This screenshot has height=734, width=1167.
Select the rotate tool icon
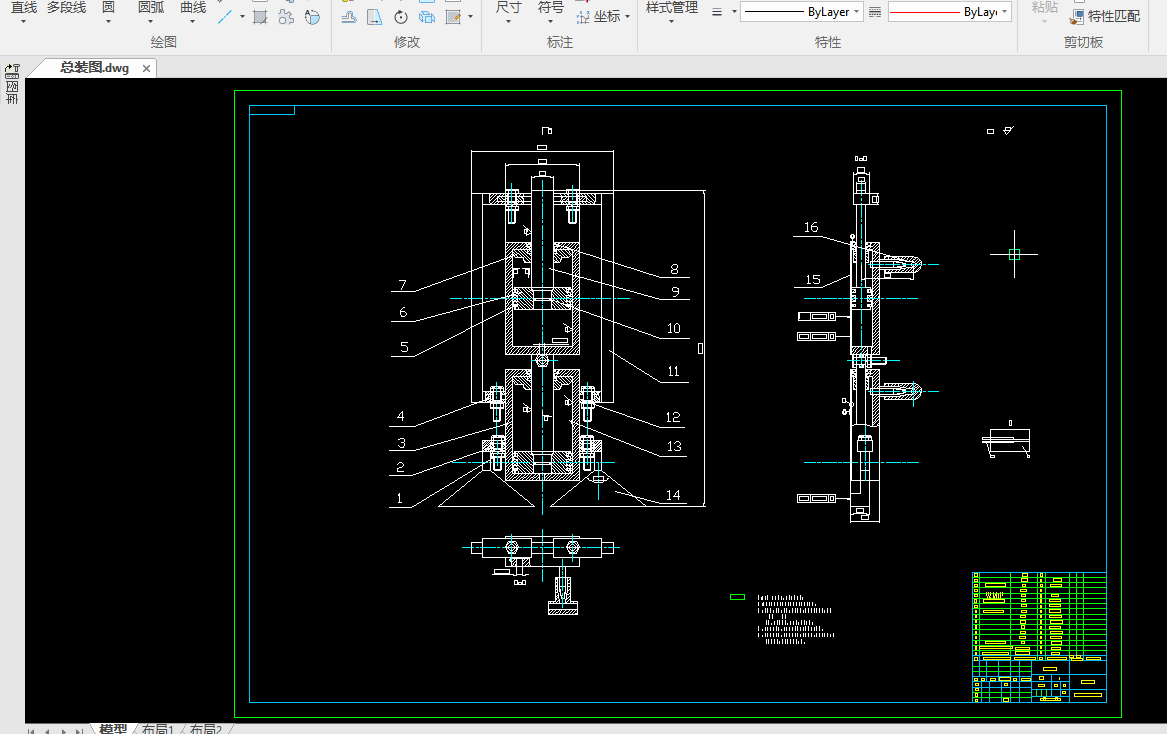pyautogui.click(x=400, y=17)
